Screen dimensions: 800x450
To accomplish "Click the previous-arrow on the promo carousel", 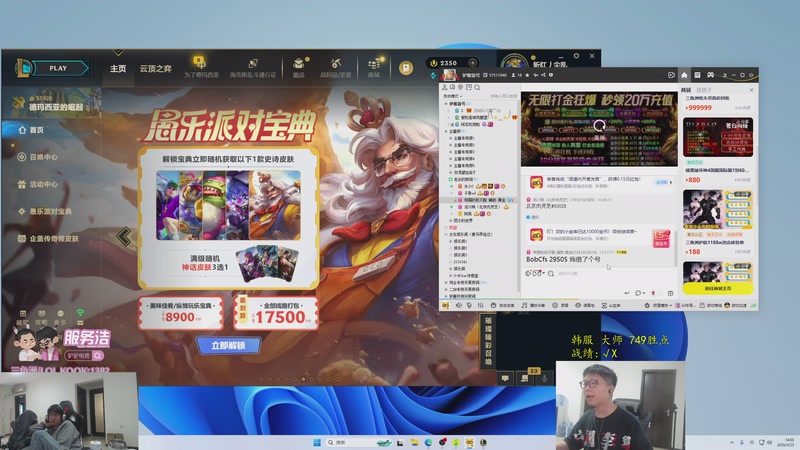I will tap(123, 236).
